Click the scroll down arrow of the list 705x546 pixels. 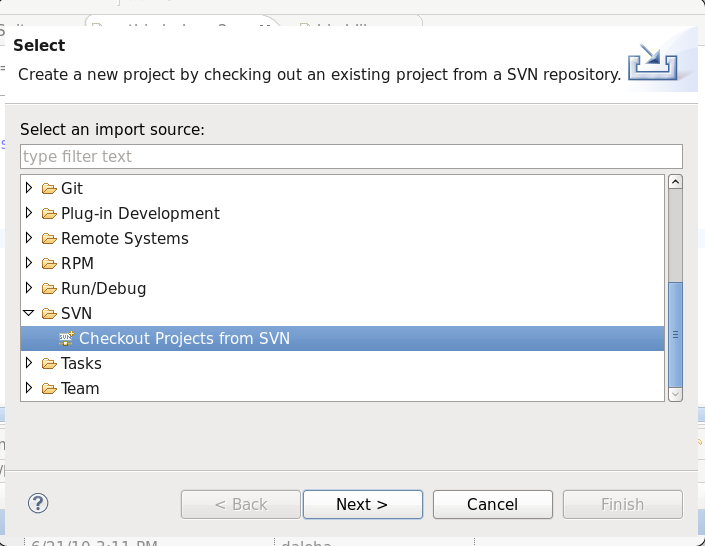tap(675, 394)
